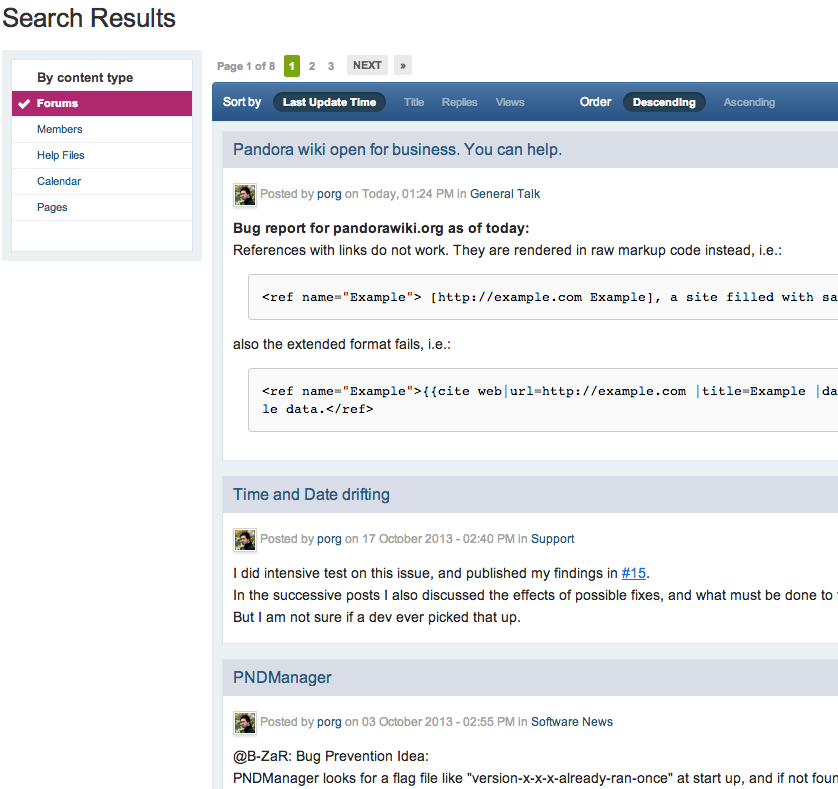This screenshot has height=789, width=838.
Task: Sort results by Title
Action: point(414,102)
